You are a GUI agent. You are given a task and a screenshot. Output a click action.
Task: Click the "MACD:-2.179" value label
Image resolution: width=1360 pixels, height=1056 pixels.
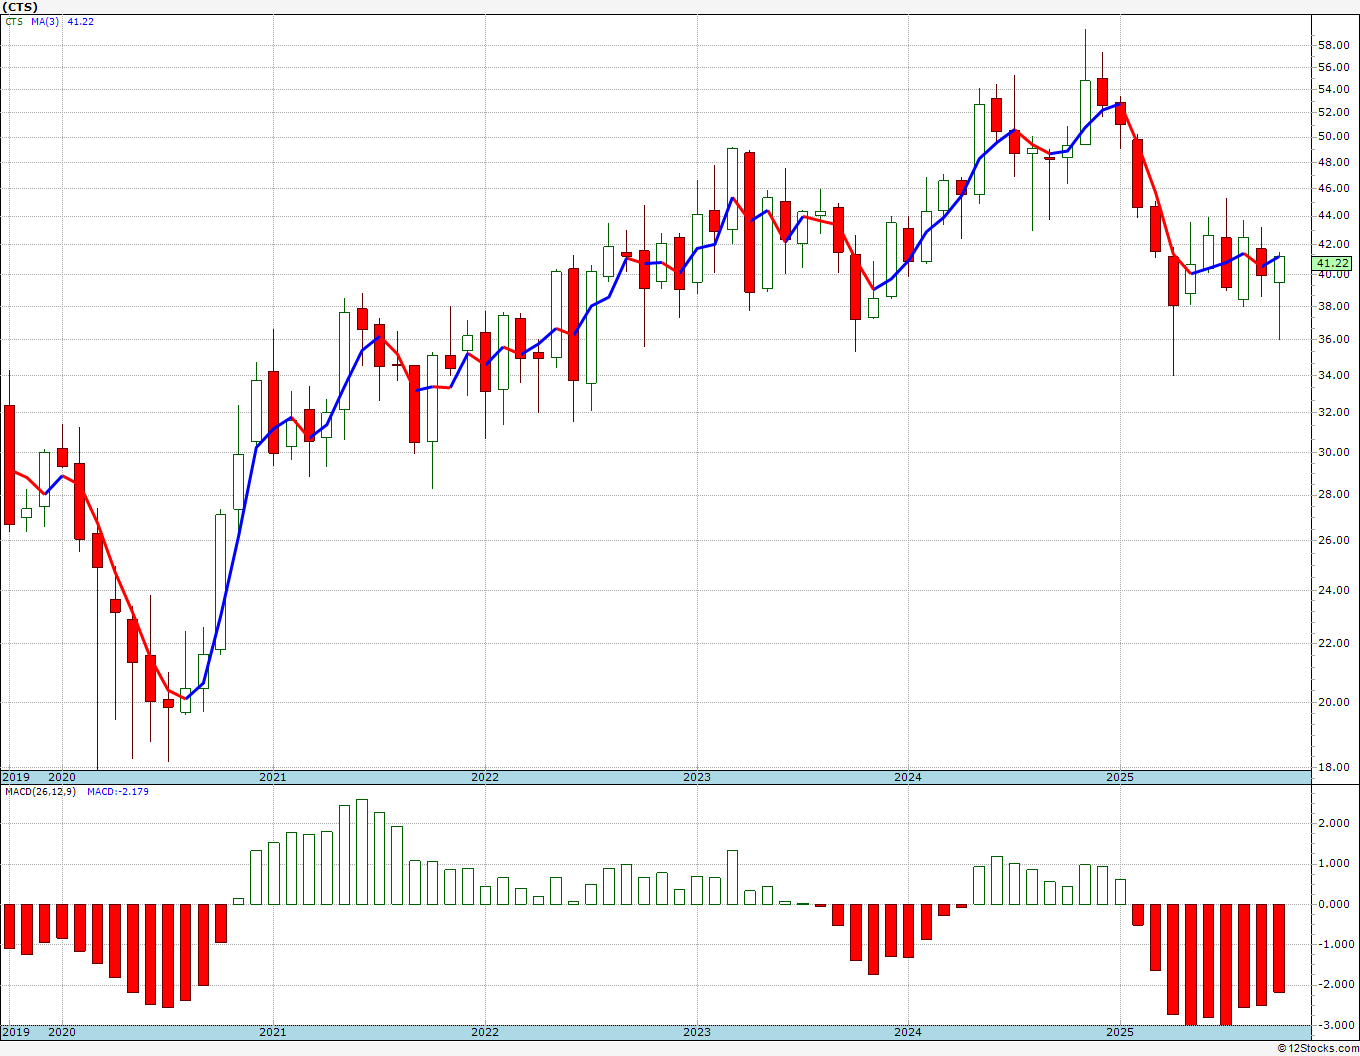tap(118, 792)
